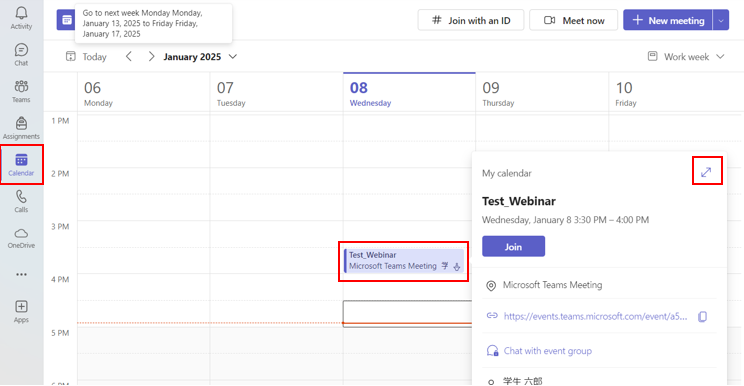The height and width of the screenshot is (386, 744).
Task: Open New meeting options arrow
Action: pos(721,20)
